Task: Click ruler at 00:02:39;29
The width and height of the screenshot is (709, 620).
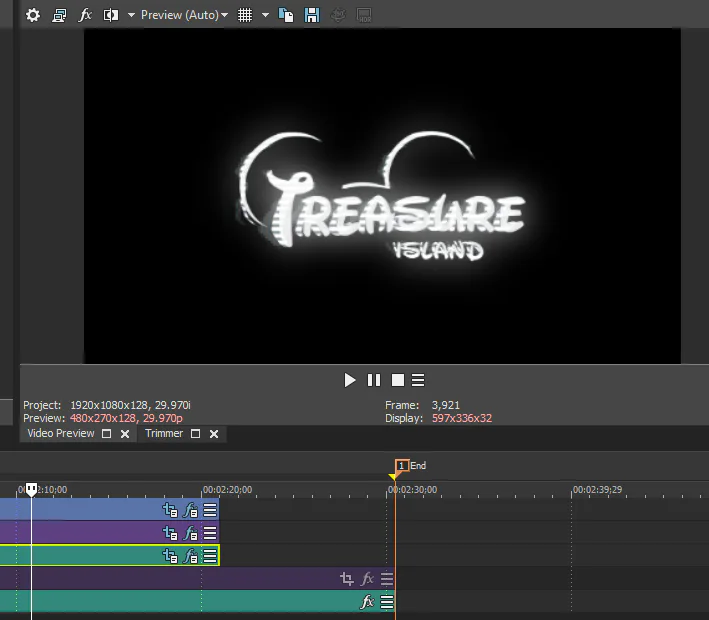Action: [597, 490]
